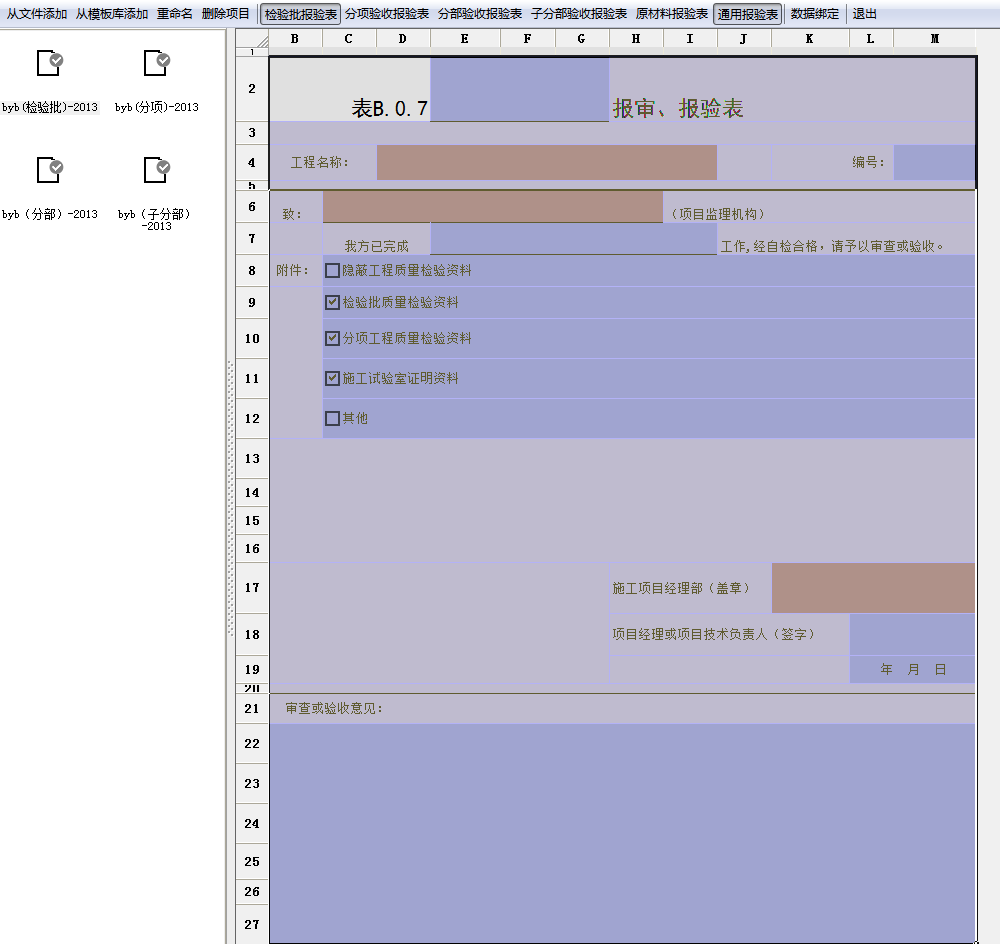Uncheck the 分项工程质量检验资料 checkbox
The image size is (1000, 944).
(x=333, y=339)
